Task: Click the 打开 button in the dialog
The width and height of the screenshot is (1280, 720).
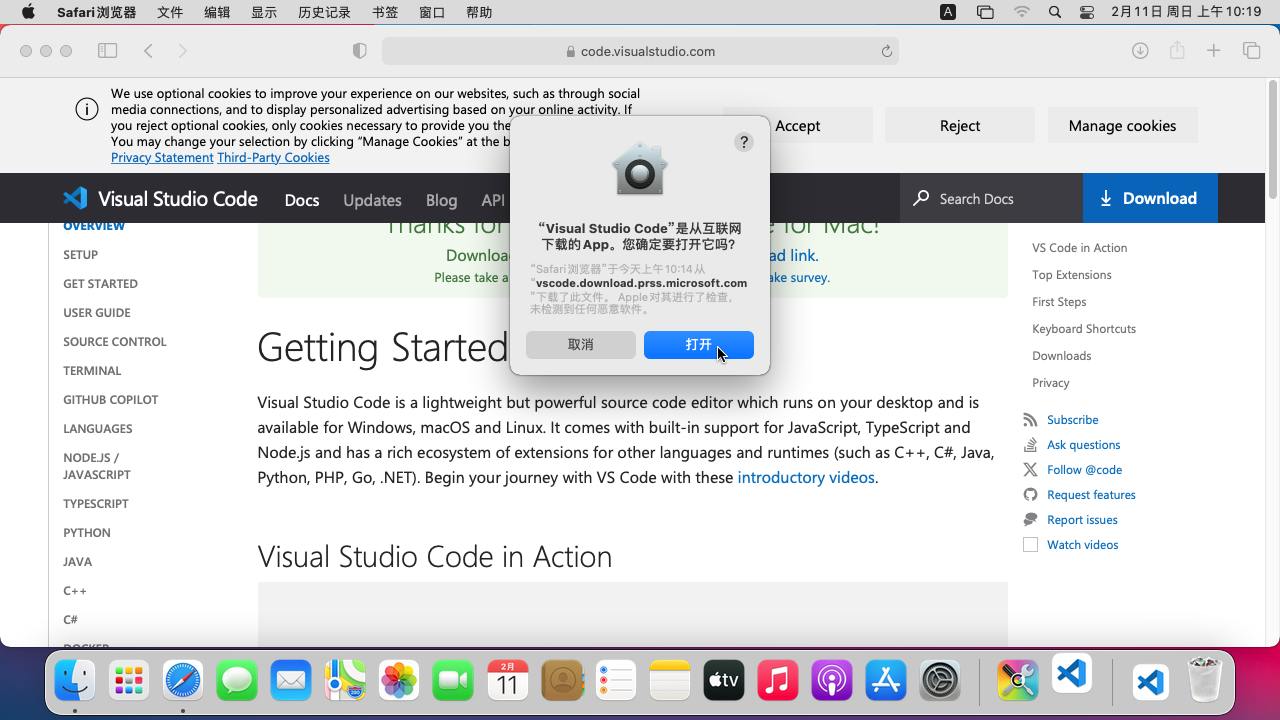Action: [699, 345]
